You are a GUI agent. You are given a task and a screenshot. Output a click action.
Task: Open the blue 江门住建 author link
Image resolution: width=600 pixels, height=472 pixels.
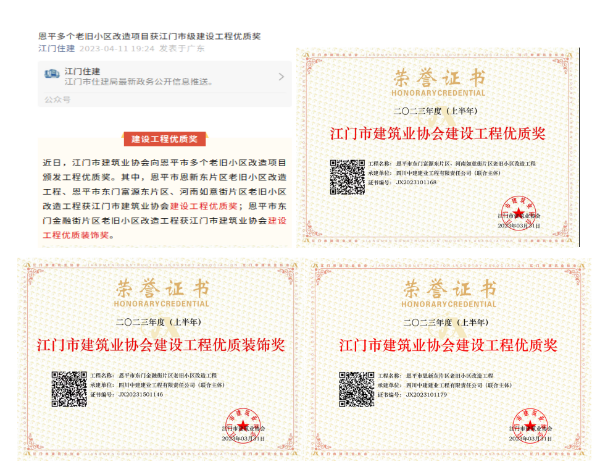(57, 49)
